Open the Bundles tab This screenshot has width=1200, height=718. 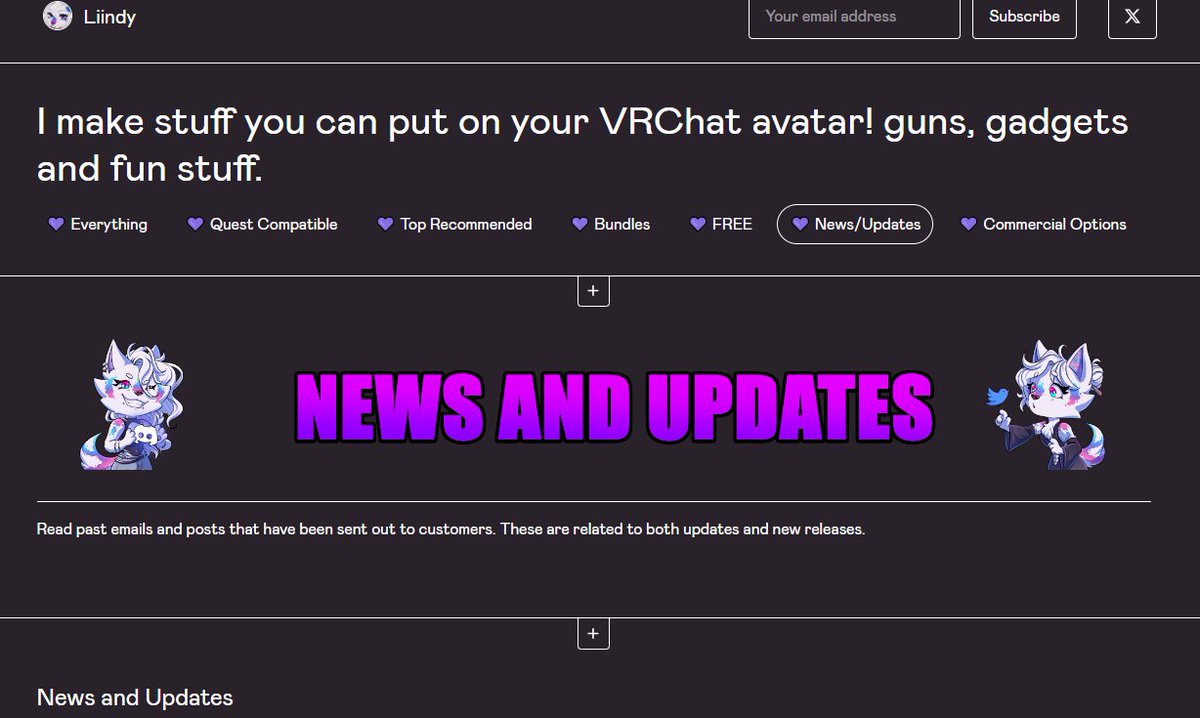point(611,224)
